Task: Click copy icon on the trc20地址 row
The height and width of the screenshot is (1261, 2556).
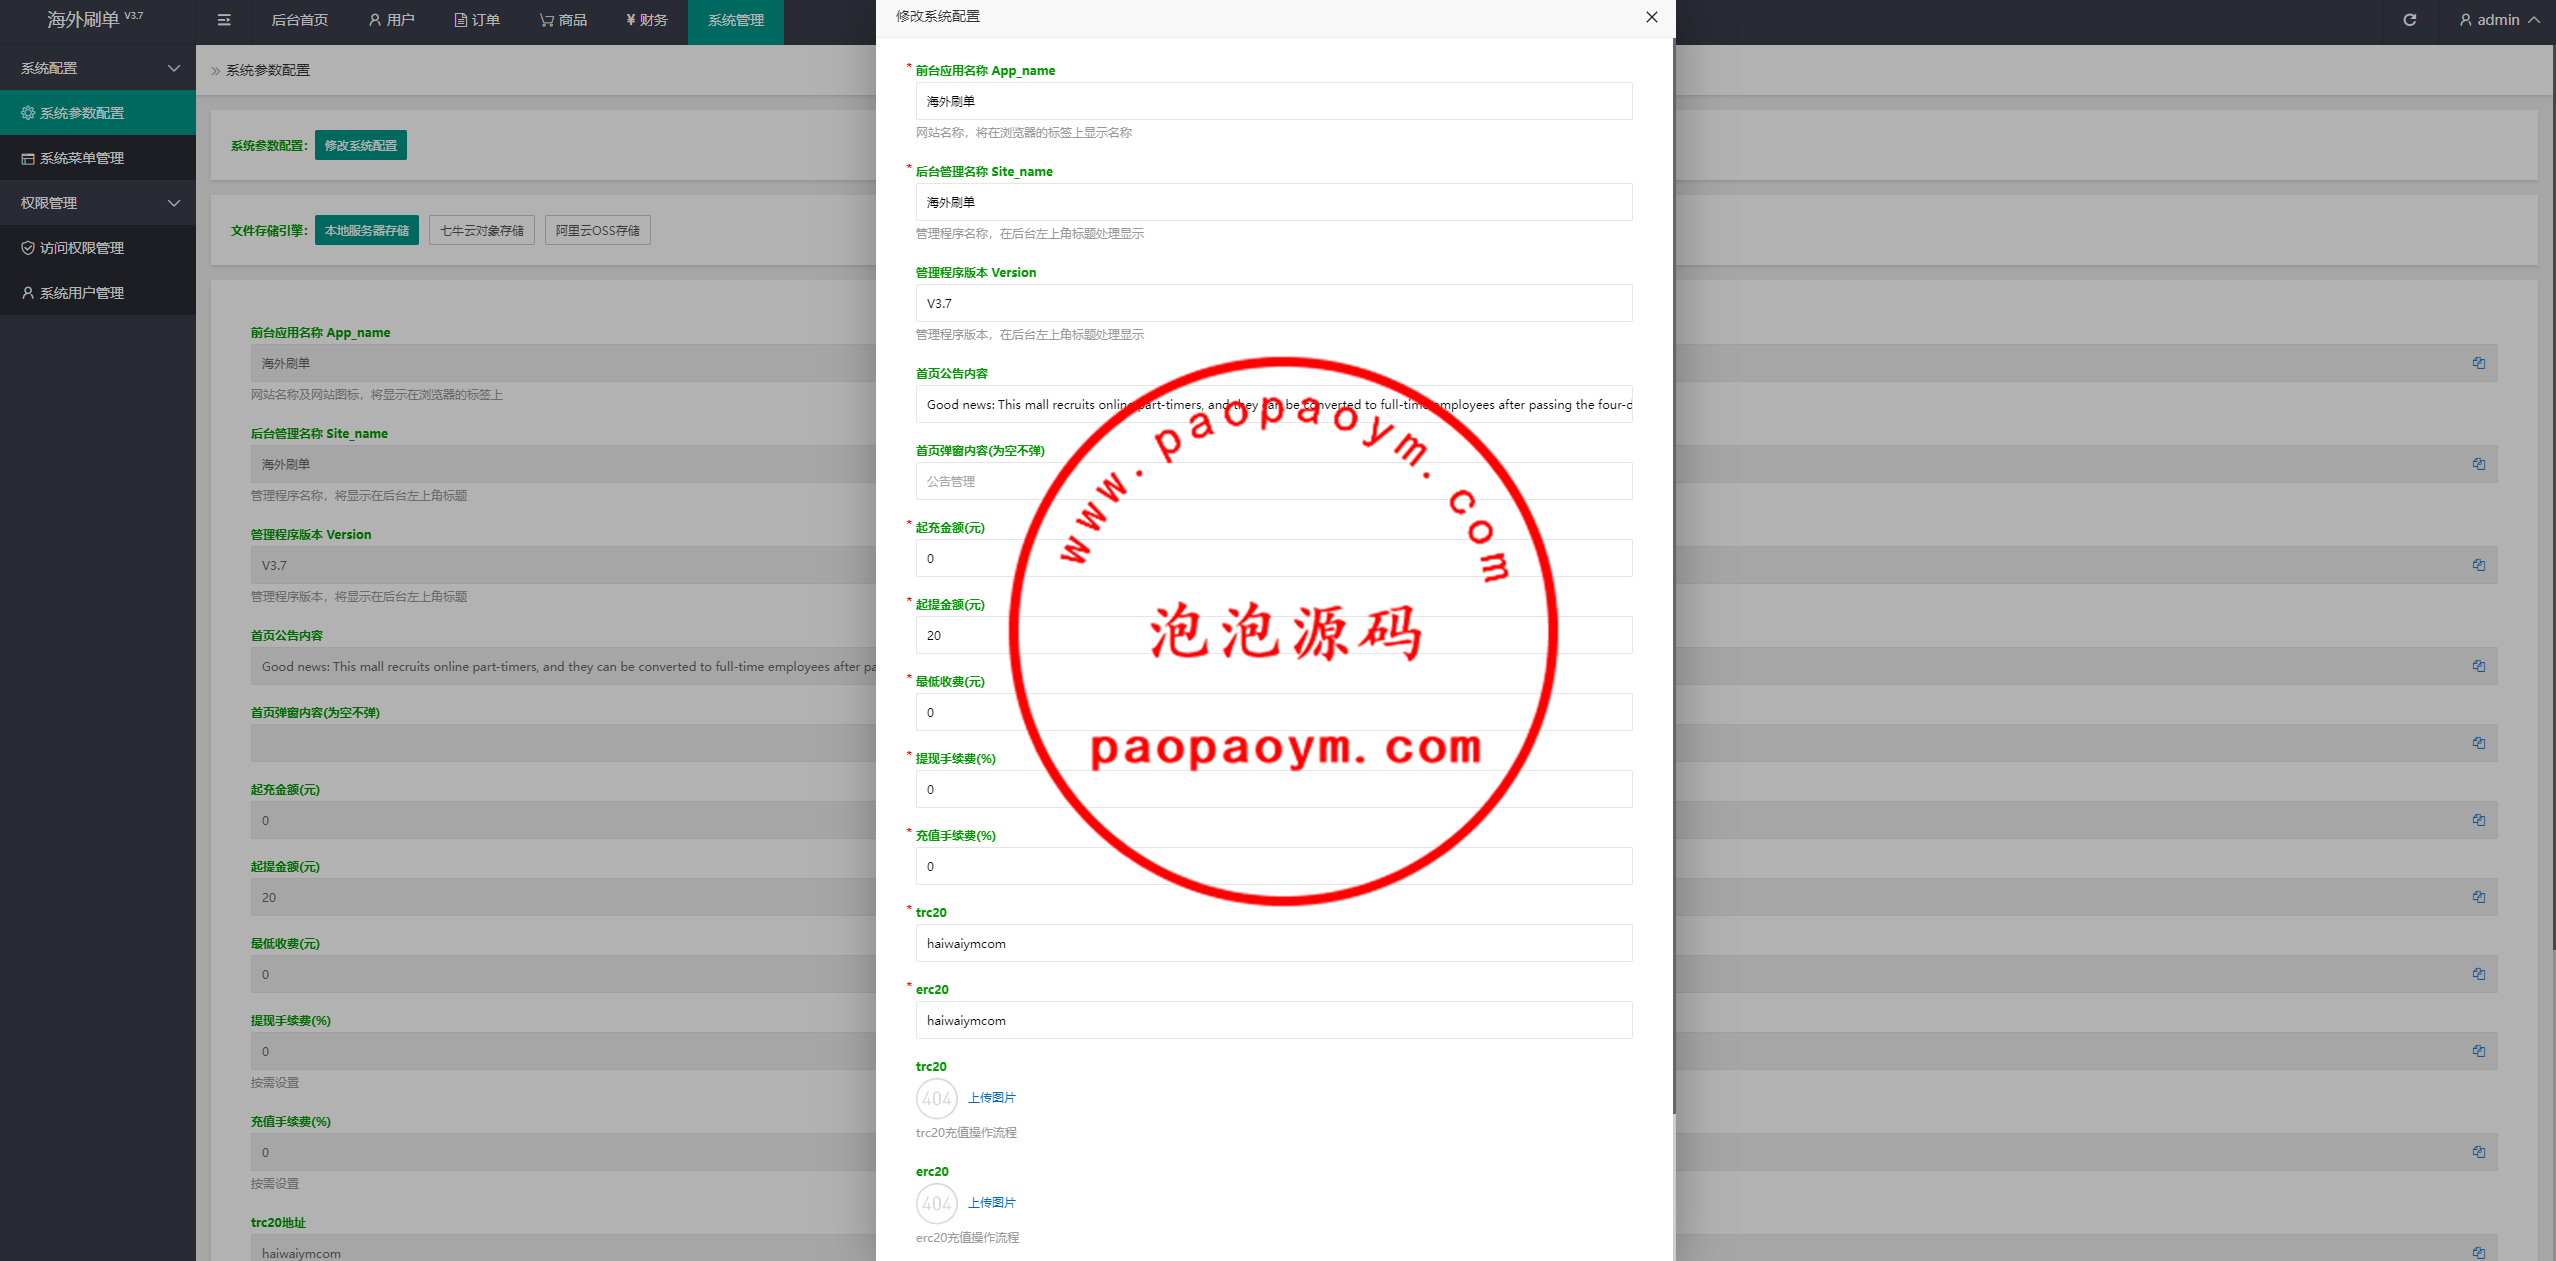Action: pyautogui.click(x=2479, y=1253)
